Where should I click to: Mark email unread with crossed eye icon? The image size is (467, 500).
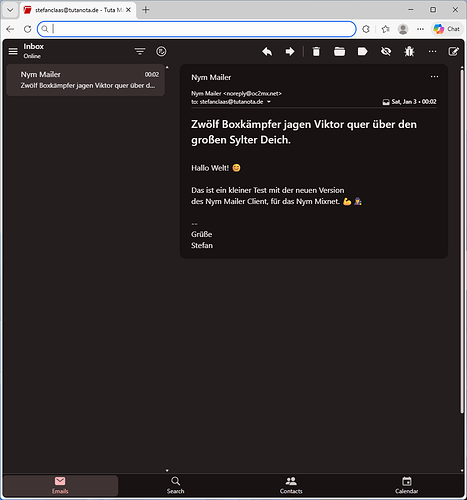(x=386, y=51)
